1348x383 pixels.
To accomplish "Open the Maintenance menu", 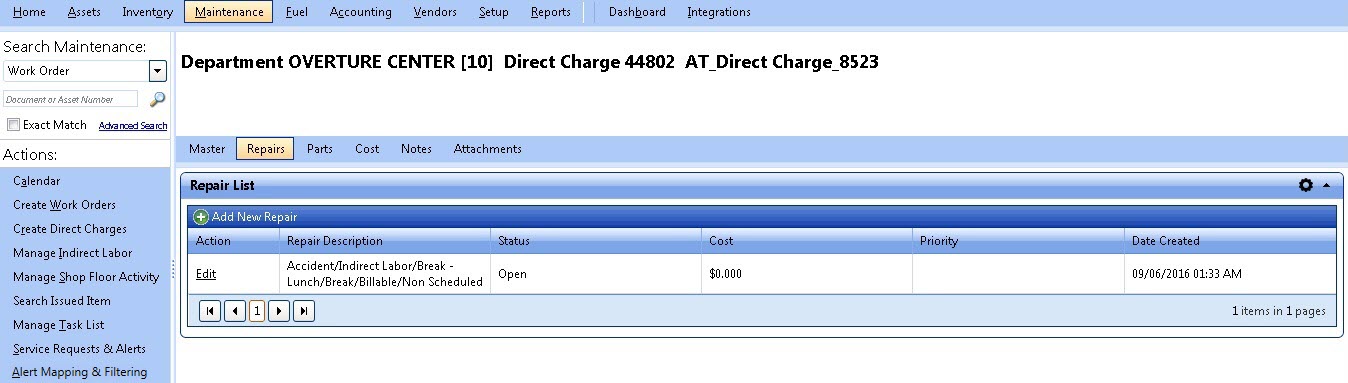I will (x=229, y=12).
